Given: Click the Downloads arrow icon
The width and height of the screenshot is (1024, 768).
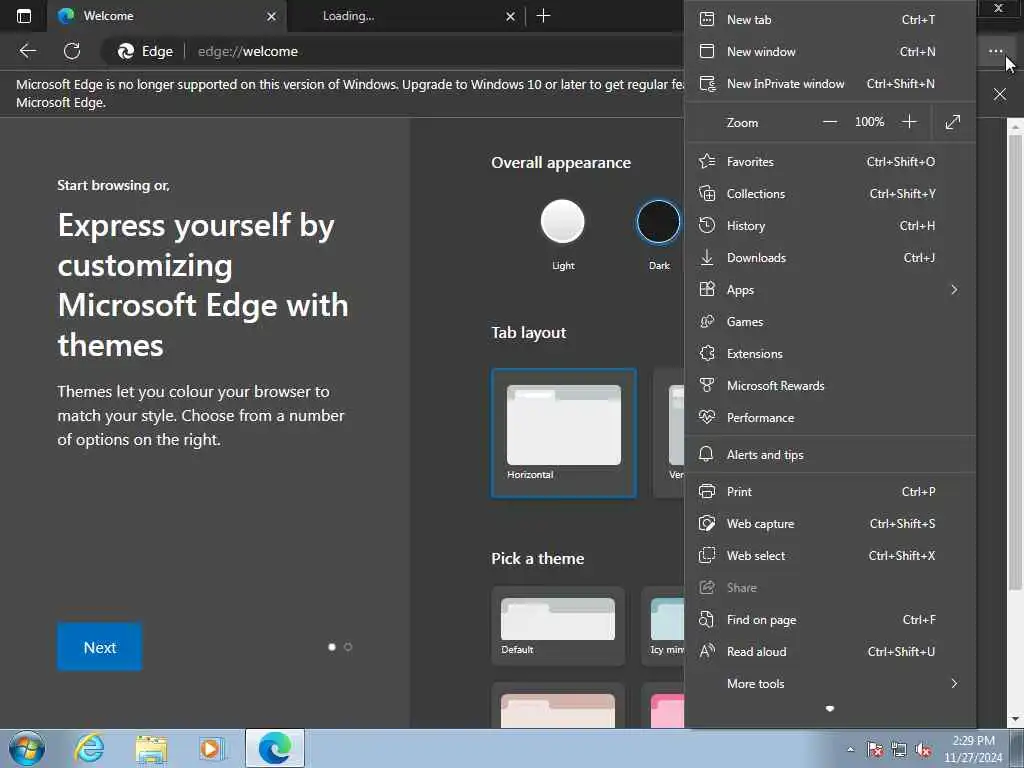Looking at the screenshot, I should (707, 257).
